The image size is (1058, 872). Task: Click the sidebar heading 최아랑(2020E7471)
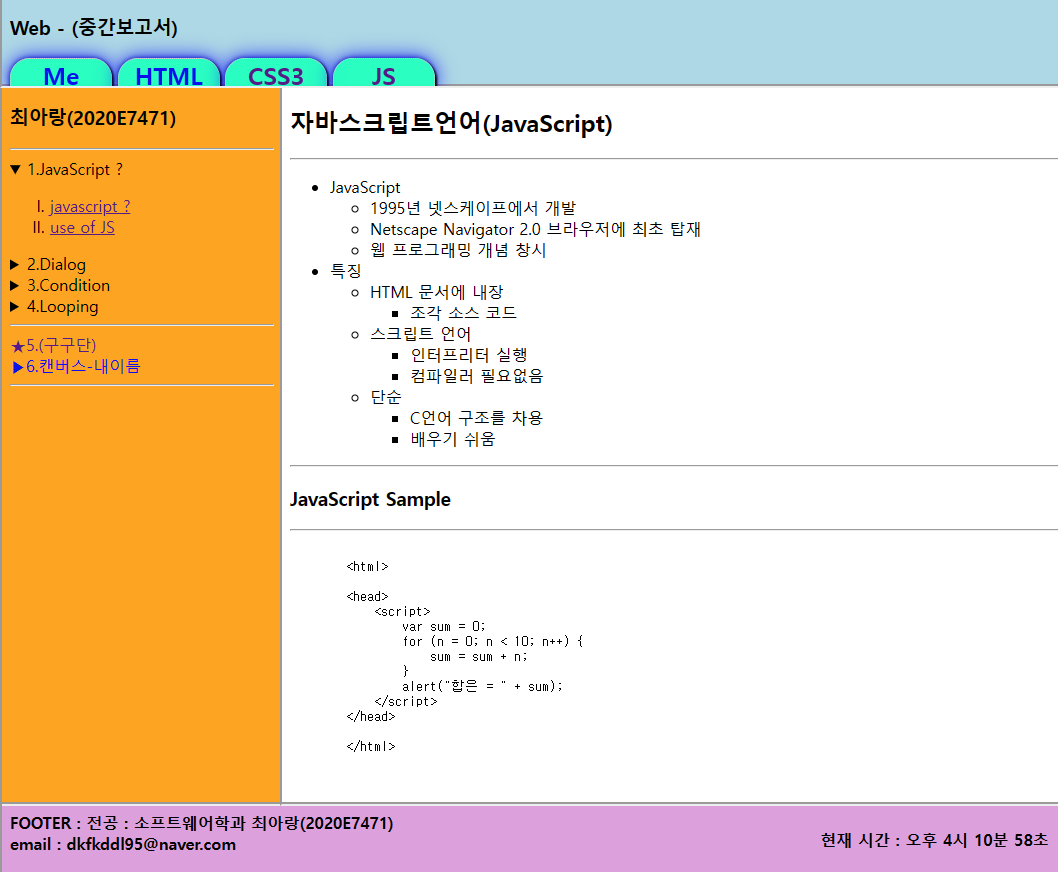tap(93, 118)
